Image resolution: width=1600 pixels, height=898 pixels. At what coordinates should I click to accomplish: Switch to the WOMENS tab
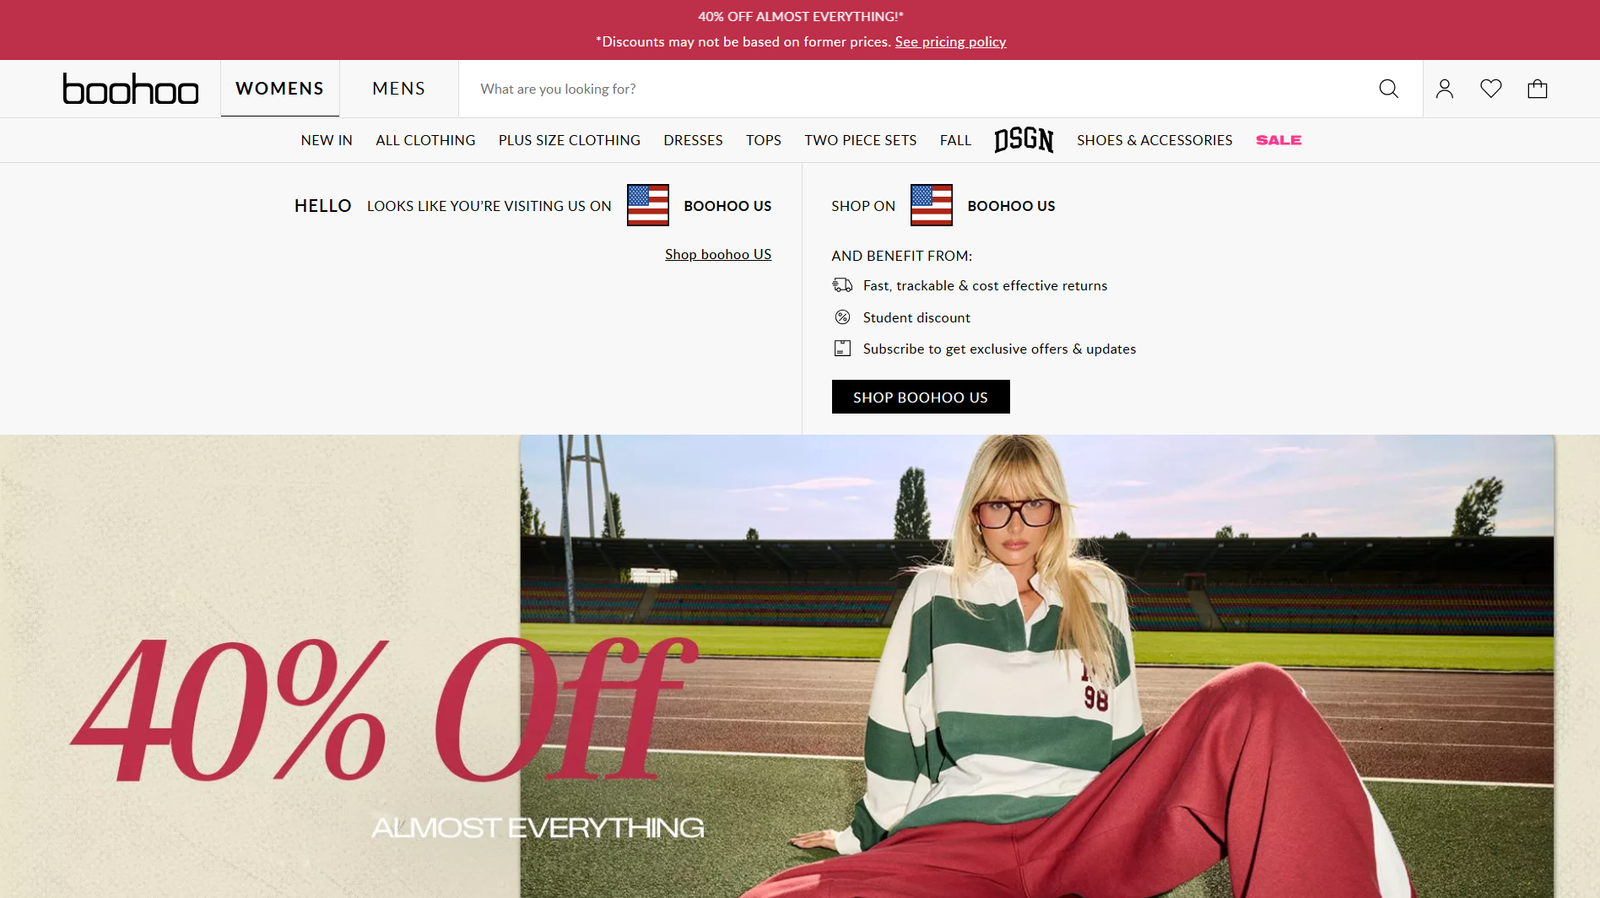pos(280,89)
